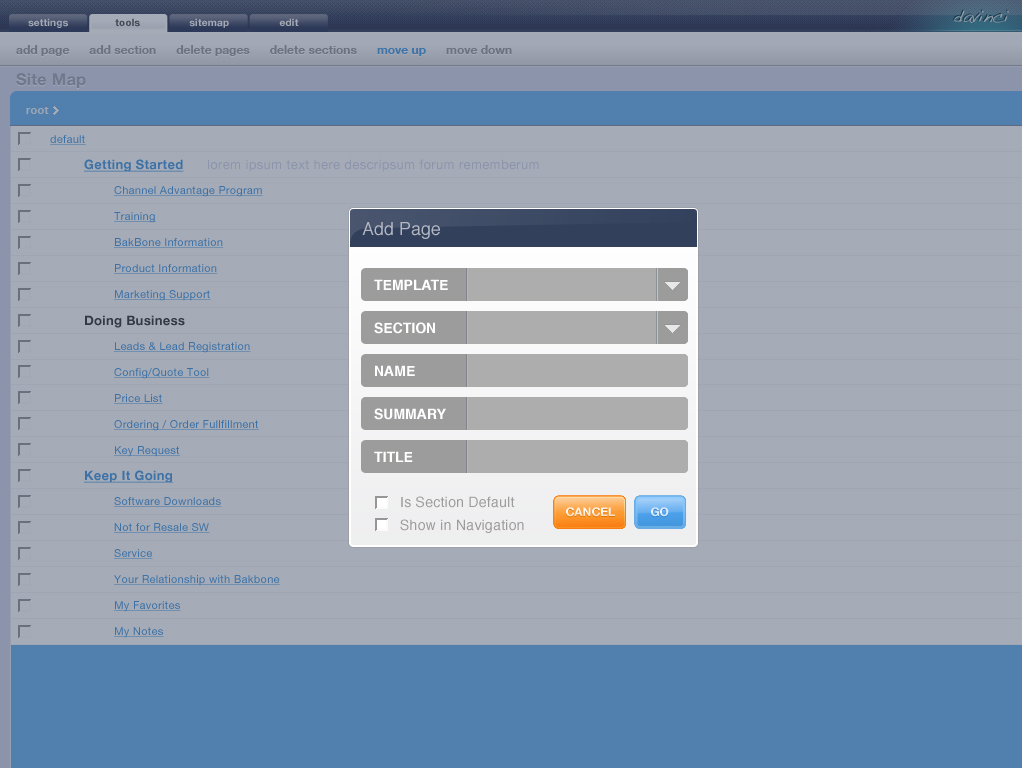Click the NAME input field
The height and width of the screenshot is (768, 1022).
point(577,371)
